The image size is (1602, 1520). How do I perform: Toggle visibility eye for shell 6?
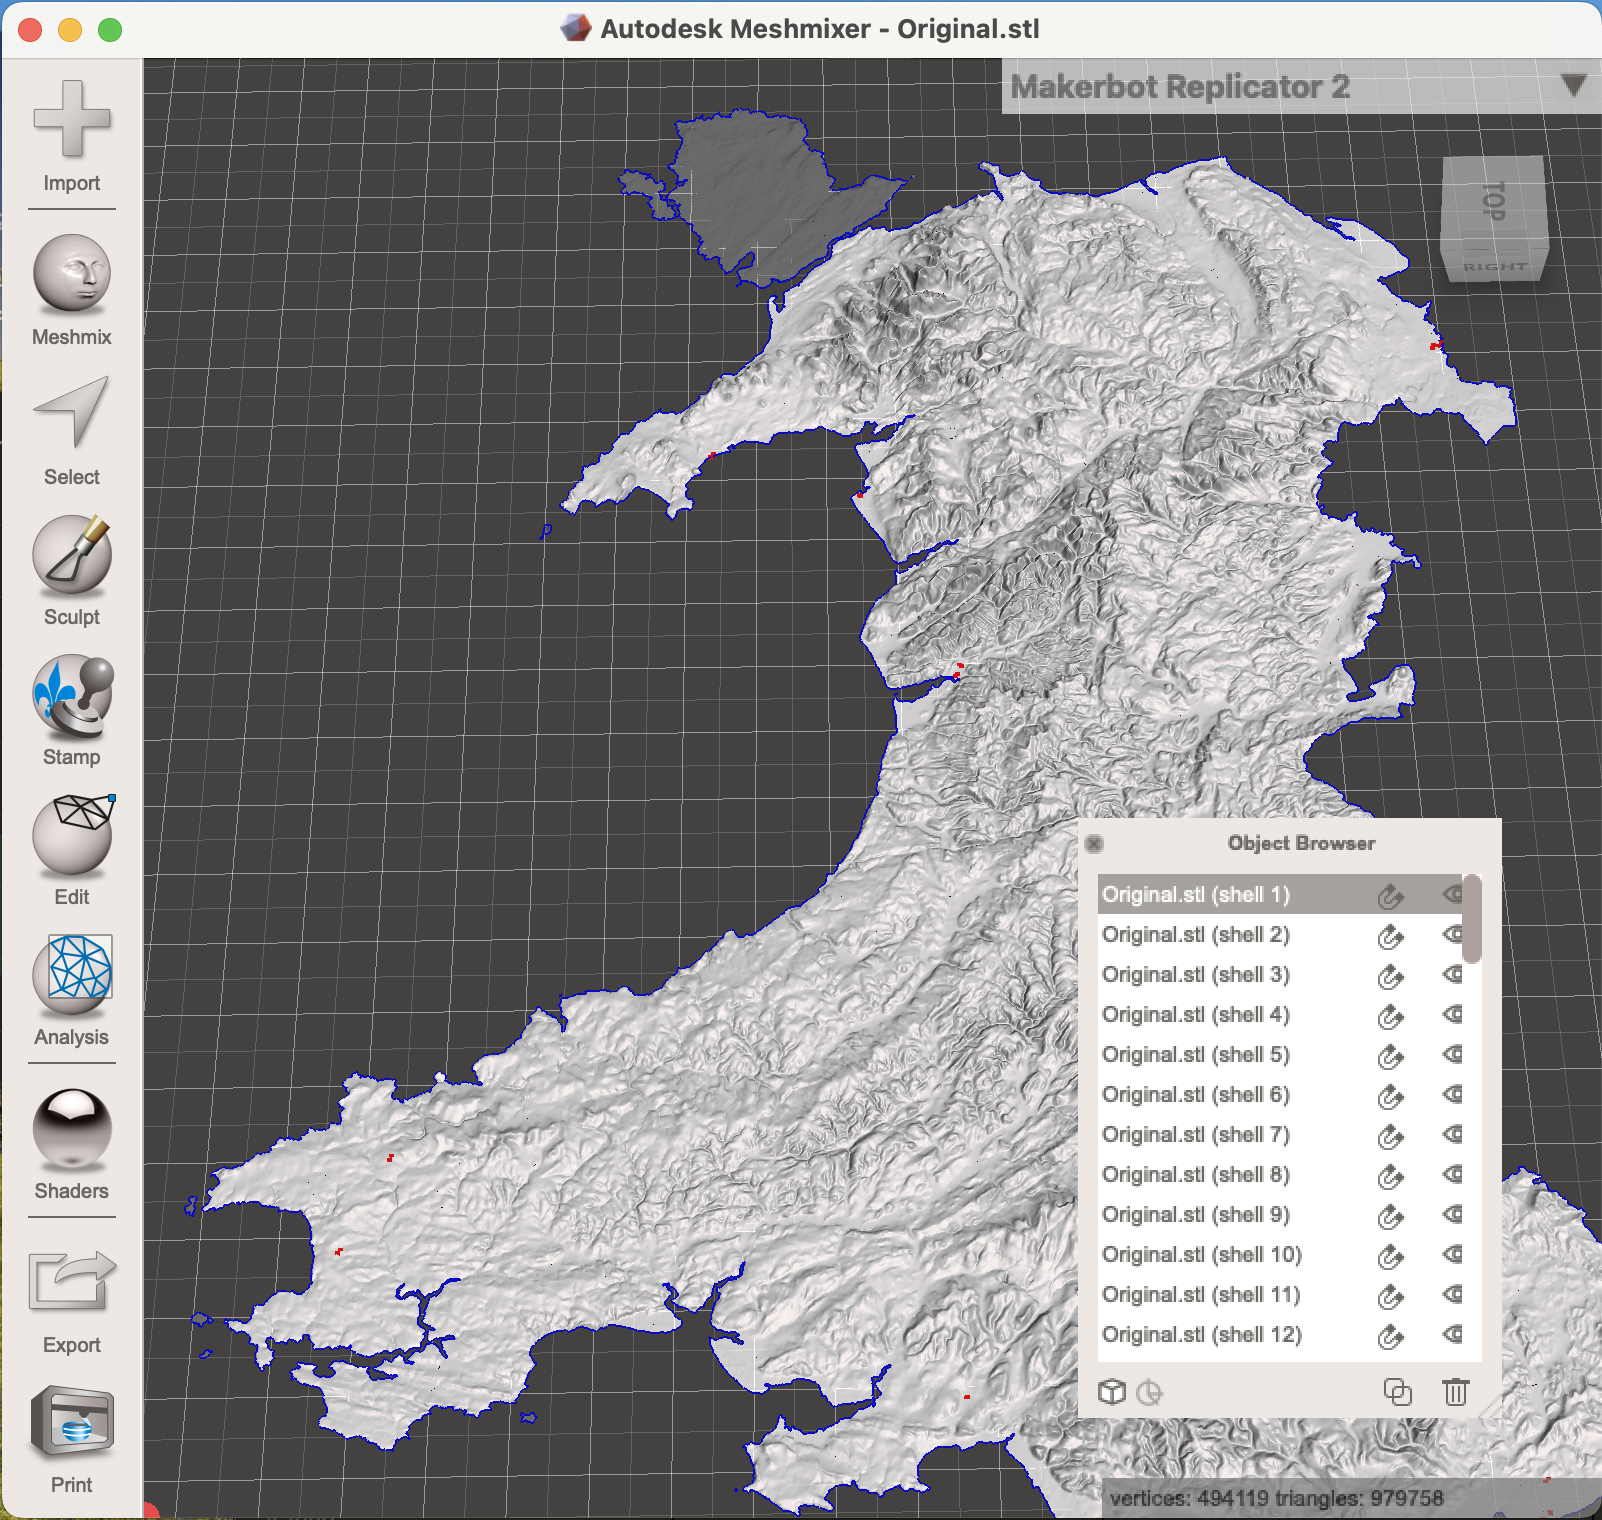1453,1094
